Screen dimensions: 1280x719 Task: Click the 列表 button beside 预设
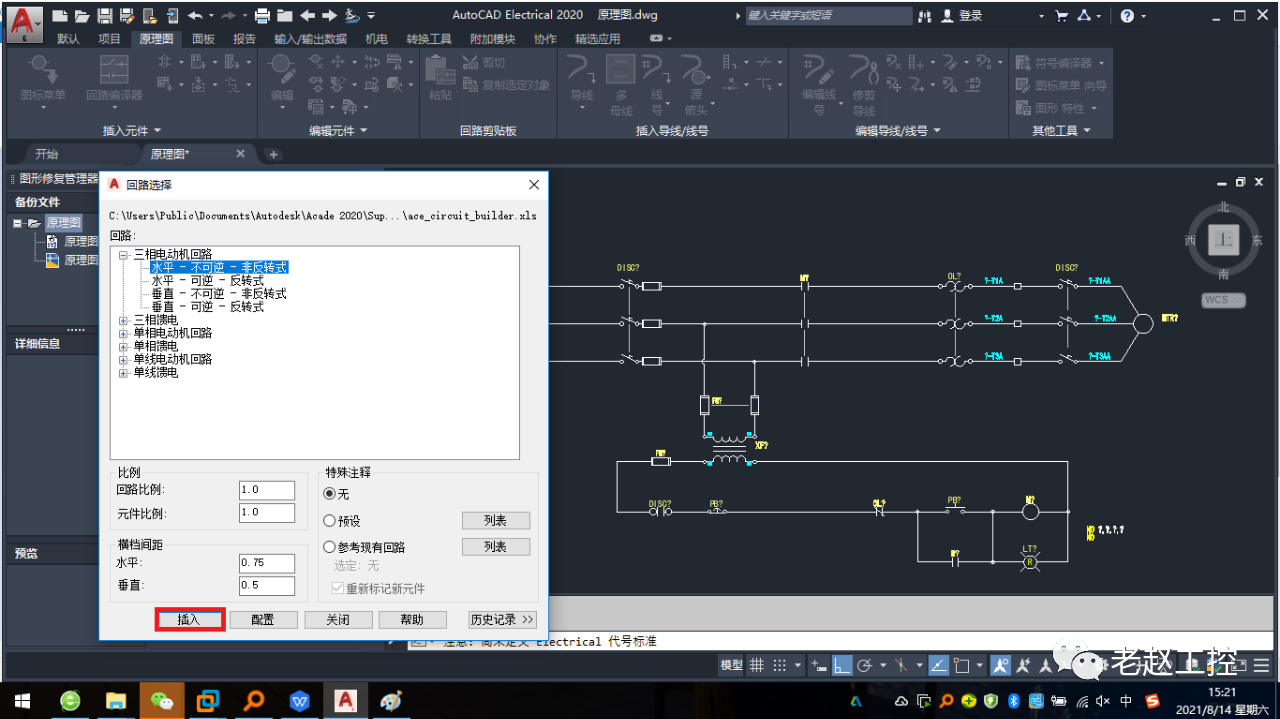496,521
